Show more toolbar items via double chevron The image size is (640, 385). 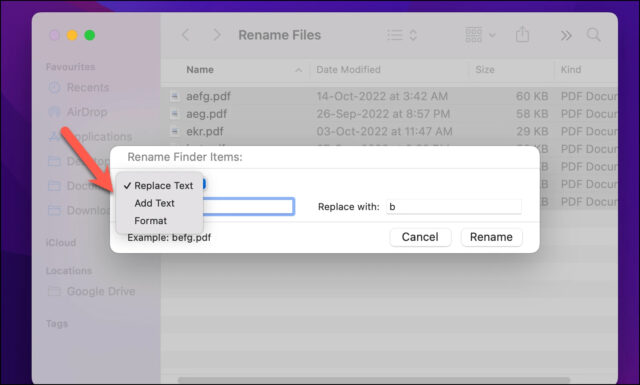[566, 36]
